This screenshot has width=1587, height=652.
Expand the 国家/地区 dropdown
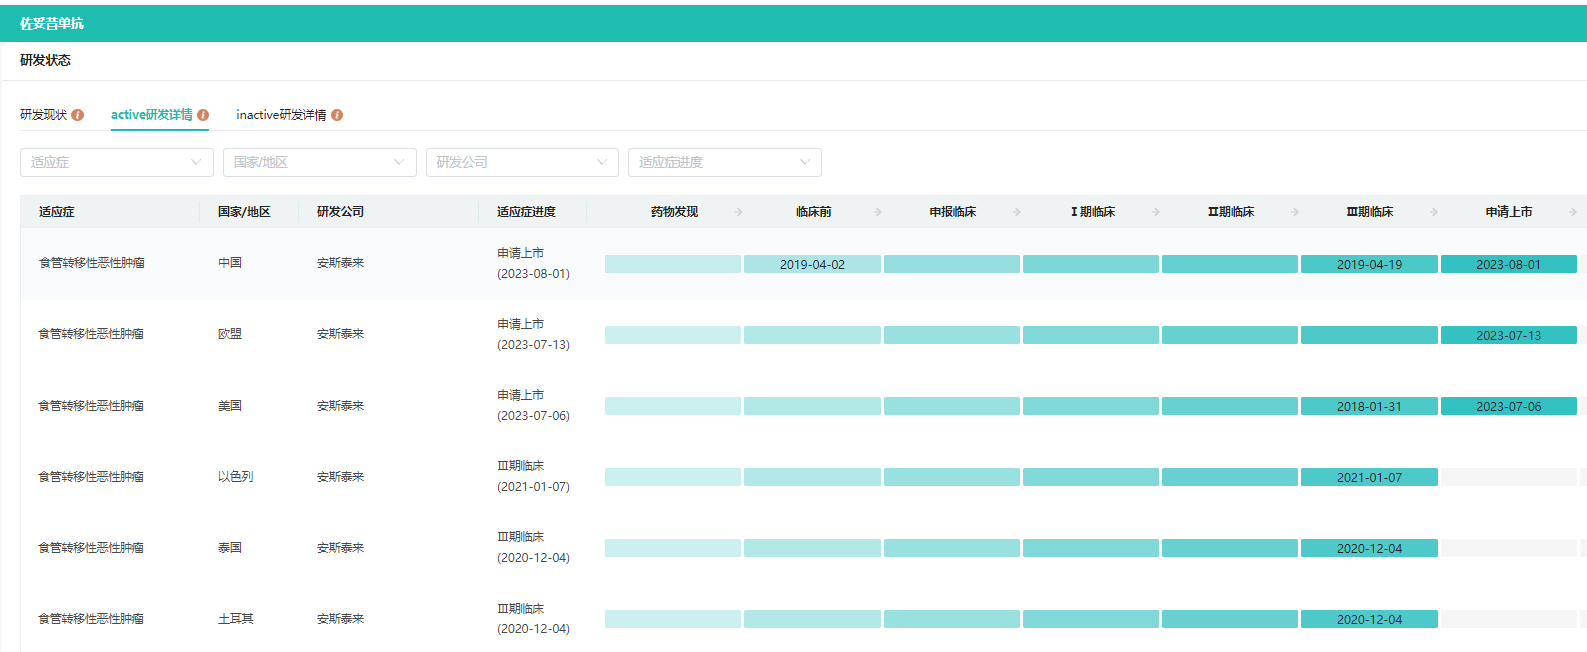click(x=319, y=162)
